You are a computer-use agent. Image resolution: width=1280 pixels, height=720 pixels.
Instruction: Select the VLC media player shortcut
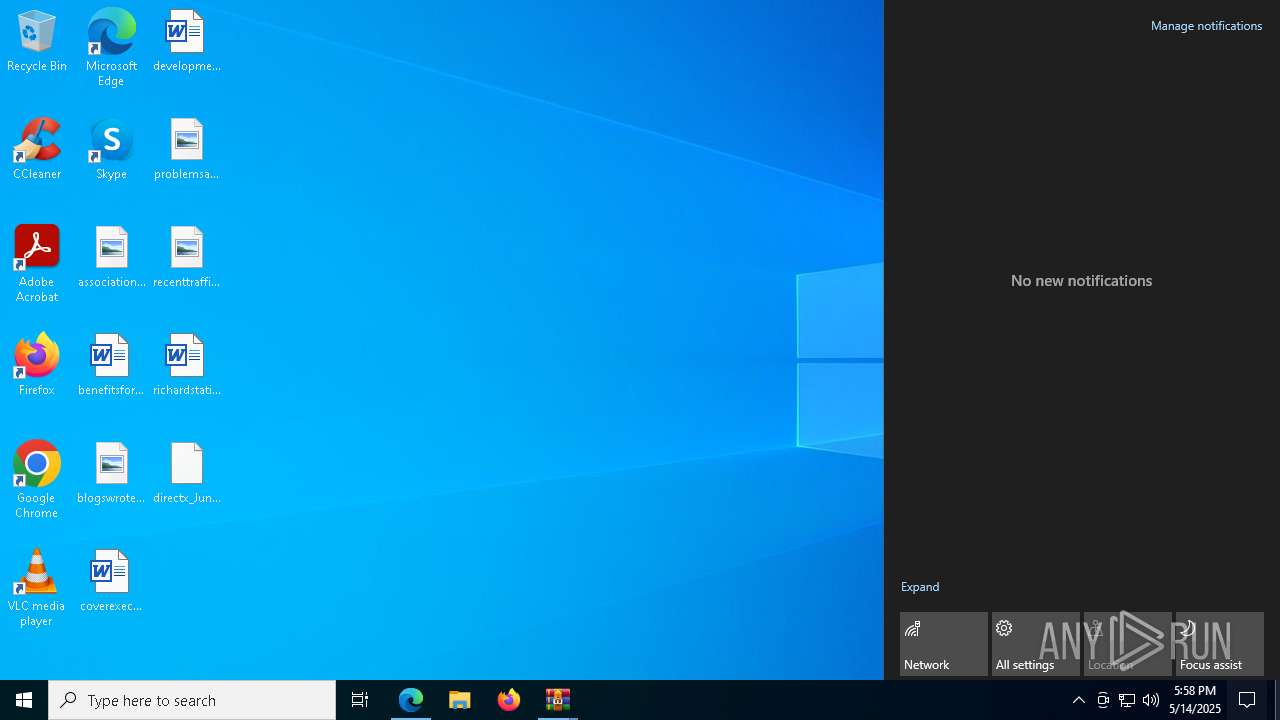tap(37, 588)
